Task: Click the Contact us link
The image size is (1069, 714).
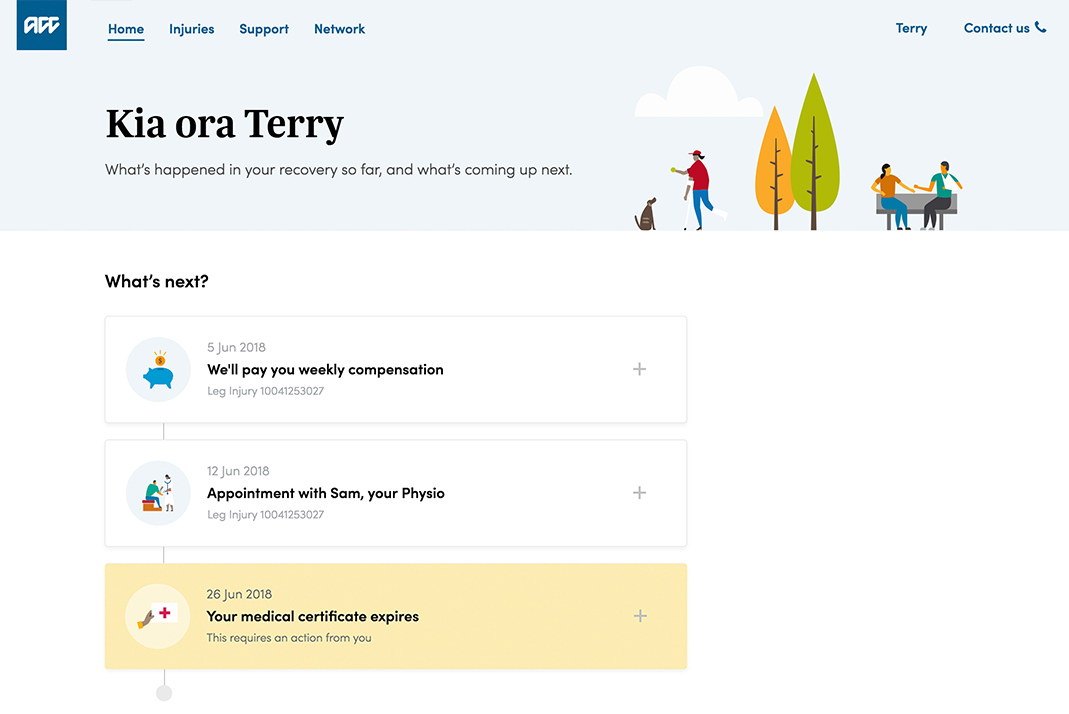Action: (996, 28)
